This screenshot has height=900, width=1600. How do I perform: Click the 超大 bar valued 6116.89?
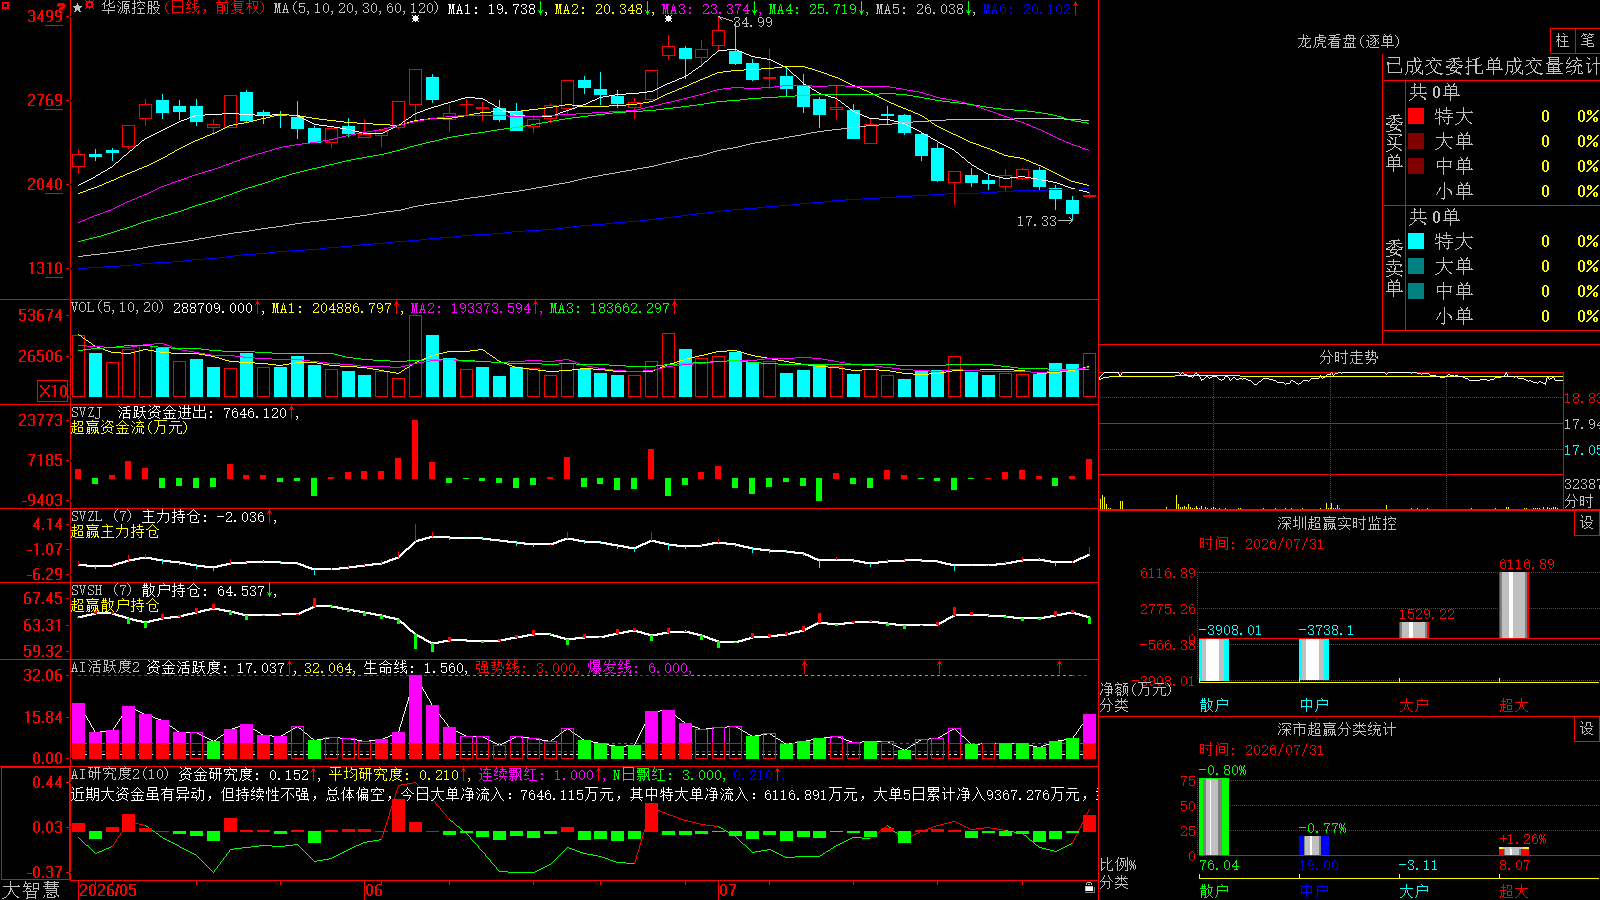1514,604
